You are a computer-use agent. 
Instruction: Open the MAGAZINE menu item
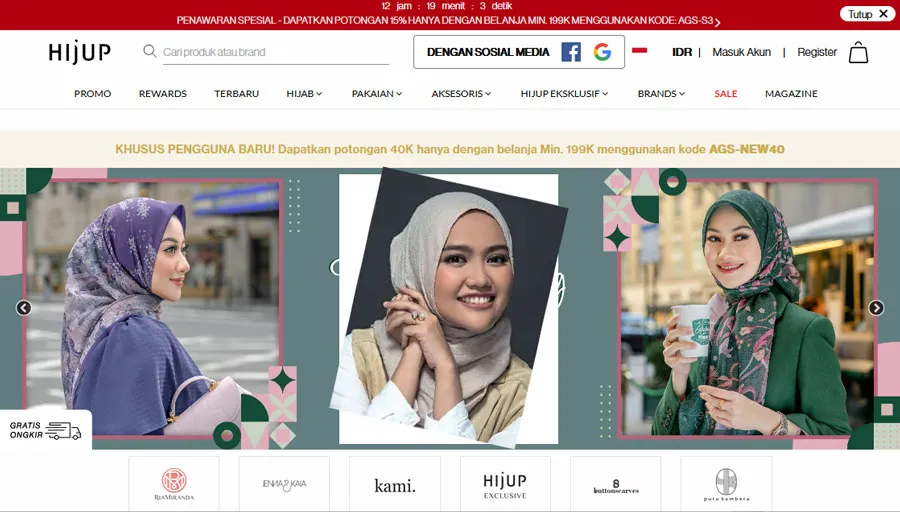click(x=791, y=94)
